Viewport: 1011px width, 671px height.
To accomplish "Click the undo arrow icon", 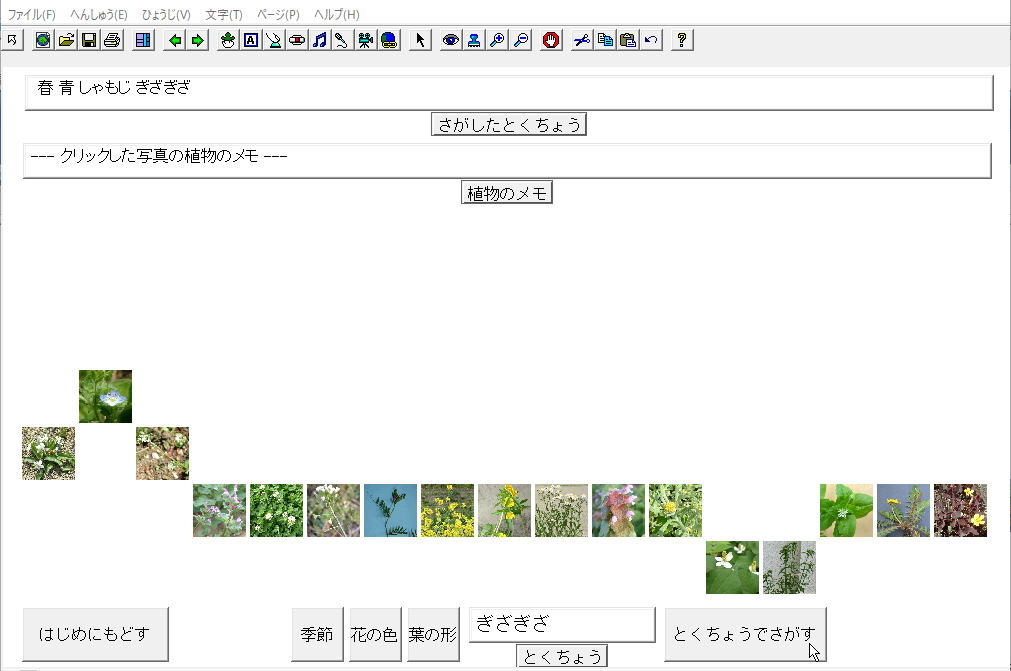I will pos(652,40).
